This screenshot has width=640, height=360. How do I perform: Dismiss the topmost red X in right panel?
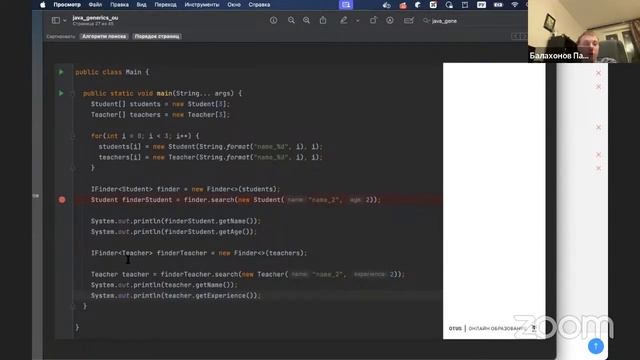point(598,73)
